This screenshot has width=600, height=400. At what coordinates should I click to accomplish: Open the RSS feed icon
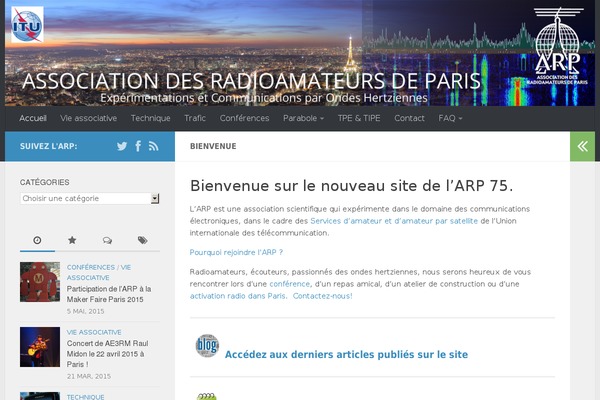tap(153, 146)
